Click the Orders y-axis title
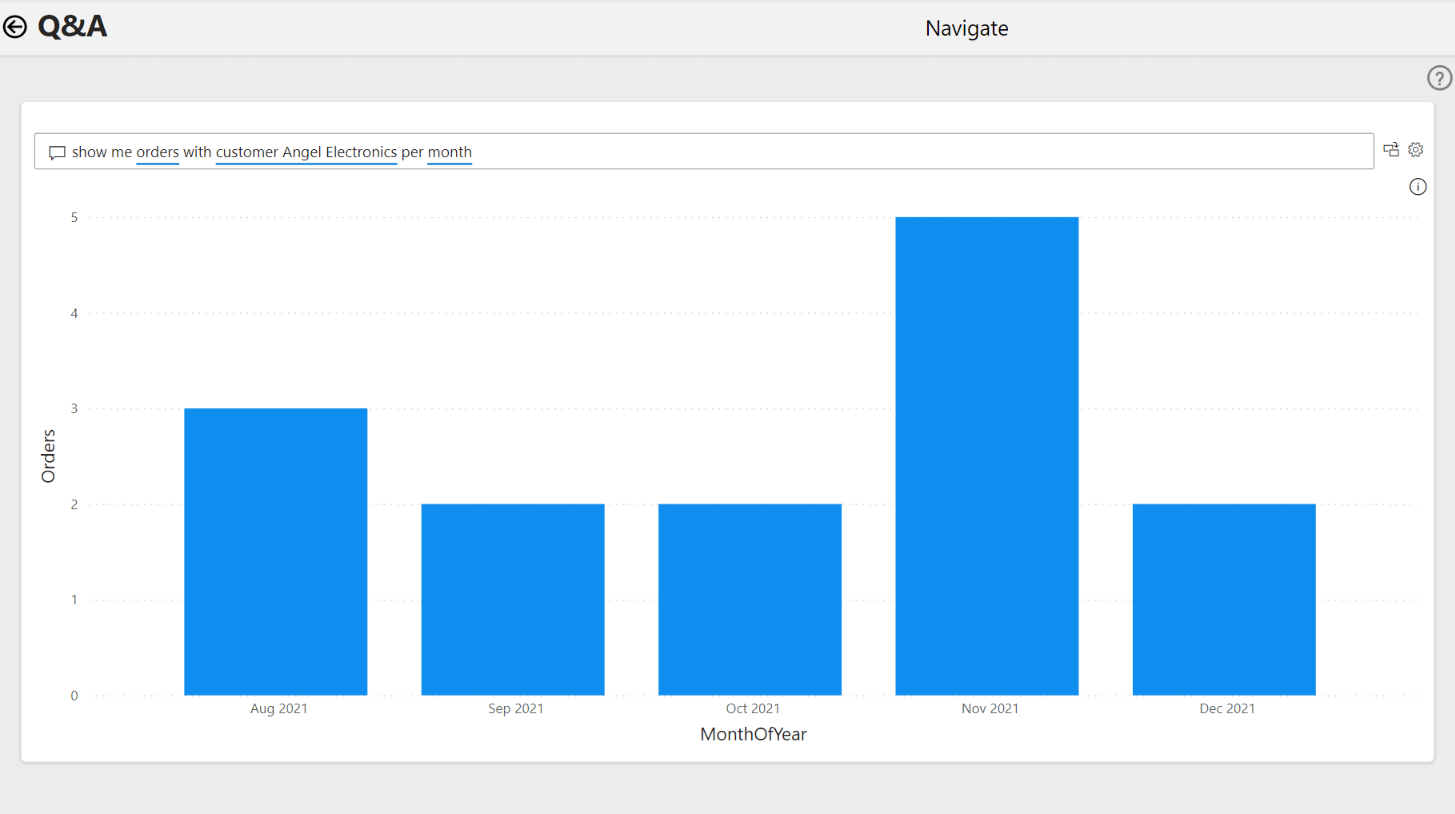The height and width of the screenshot is (814, 1455). point(48,456)
